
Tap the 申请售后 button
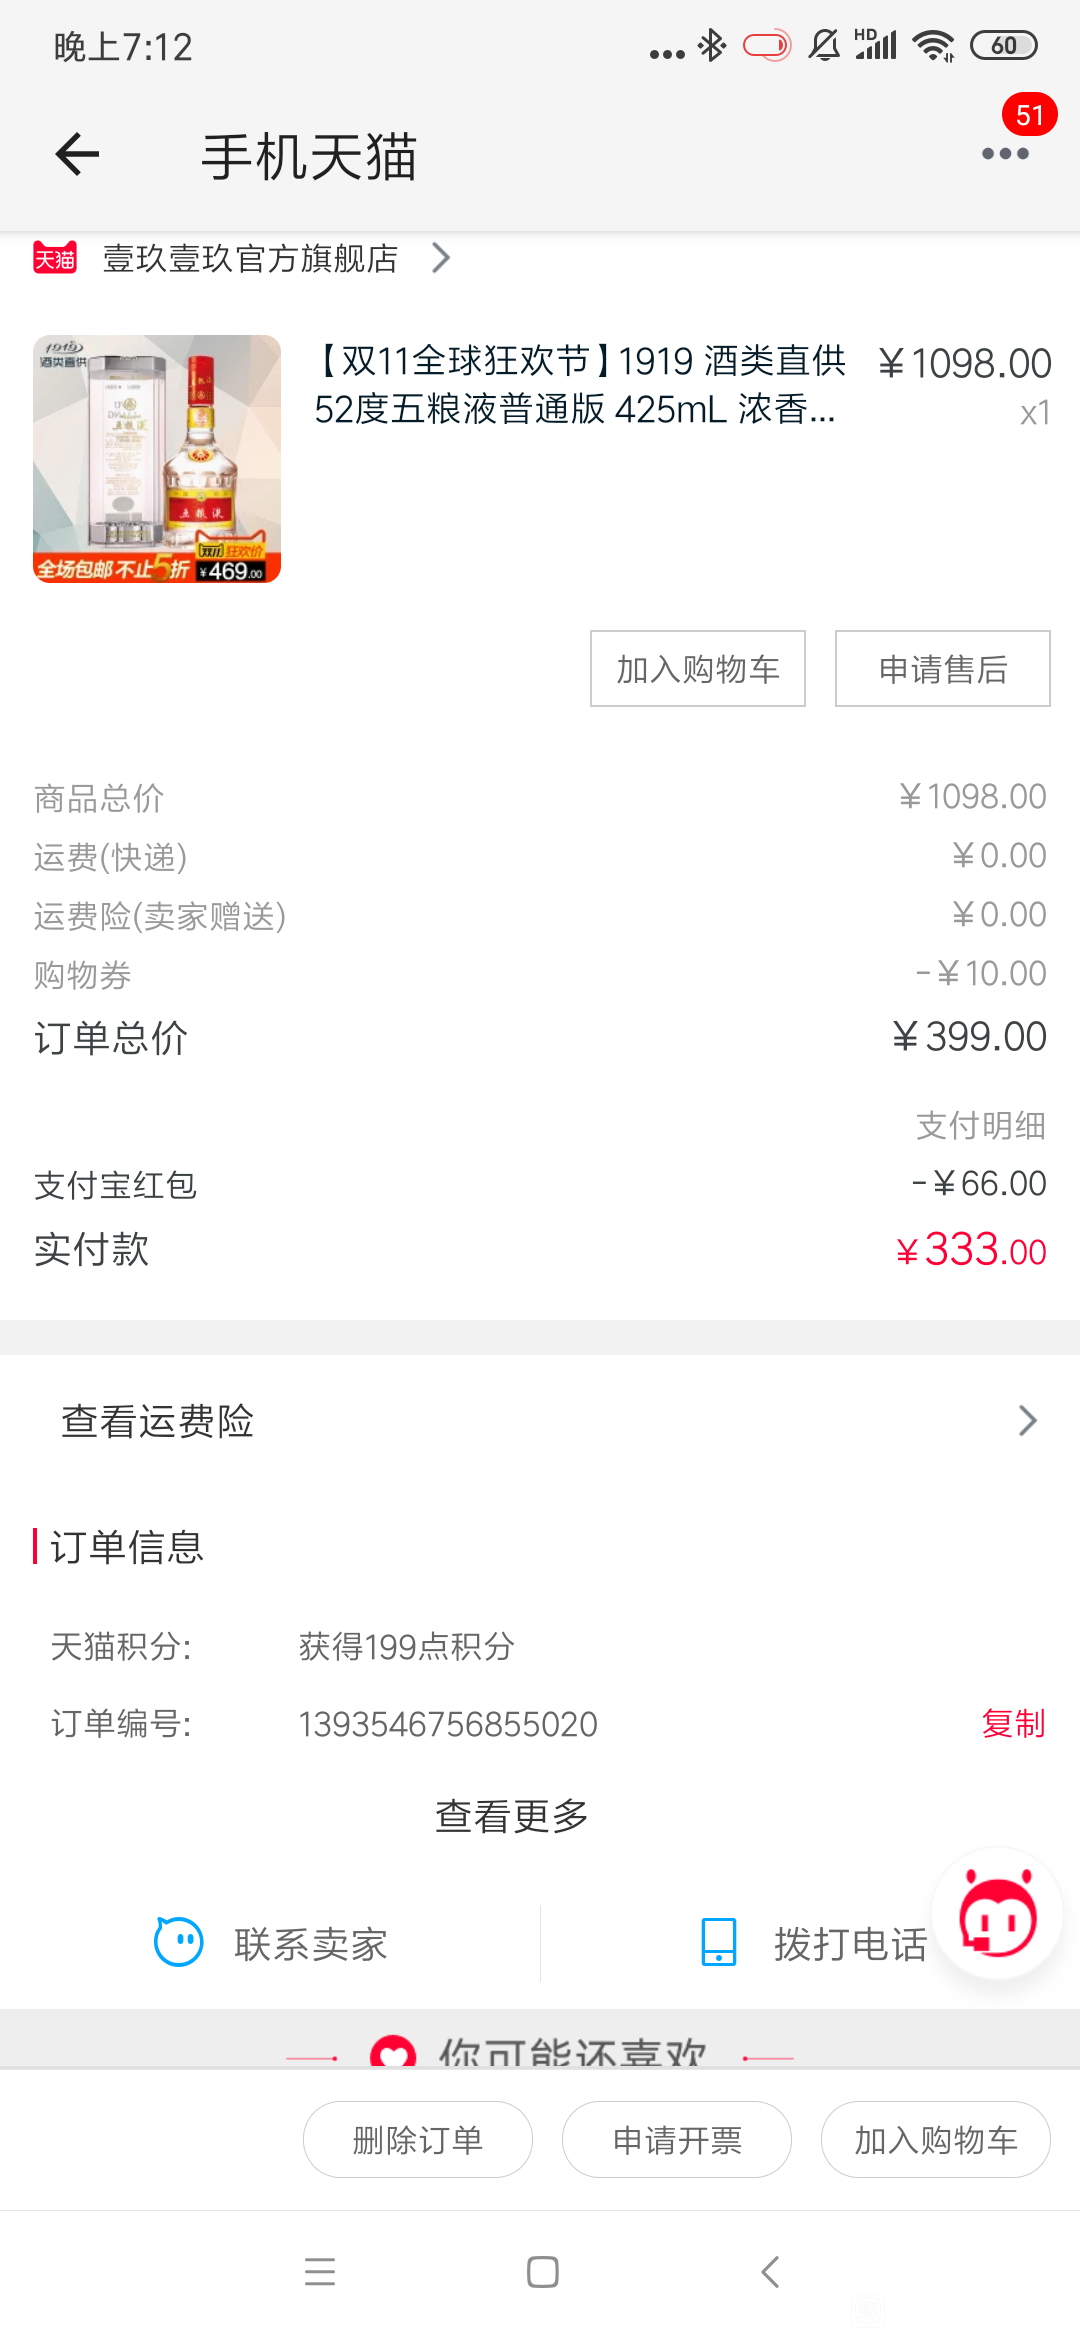(943, 668)
